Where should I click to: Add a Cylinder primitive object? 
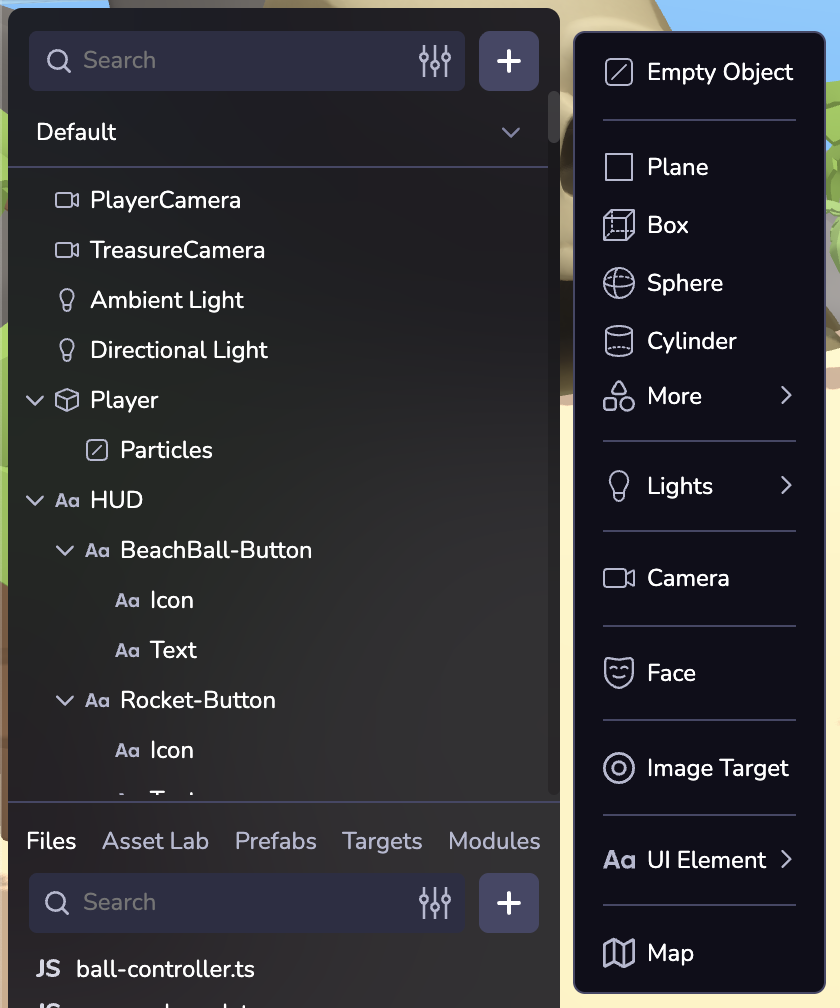(691, 341)
